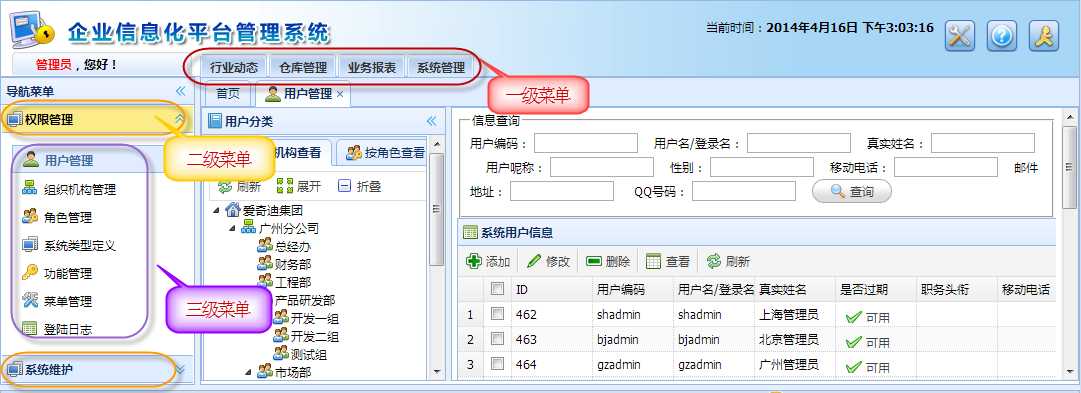Click the main panel vertical scrollbar
The height and width of the screenshot is (393, 1081).
pos(1069,168)
